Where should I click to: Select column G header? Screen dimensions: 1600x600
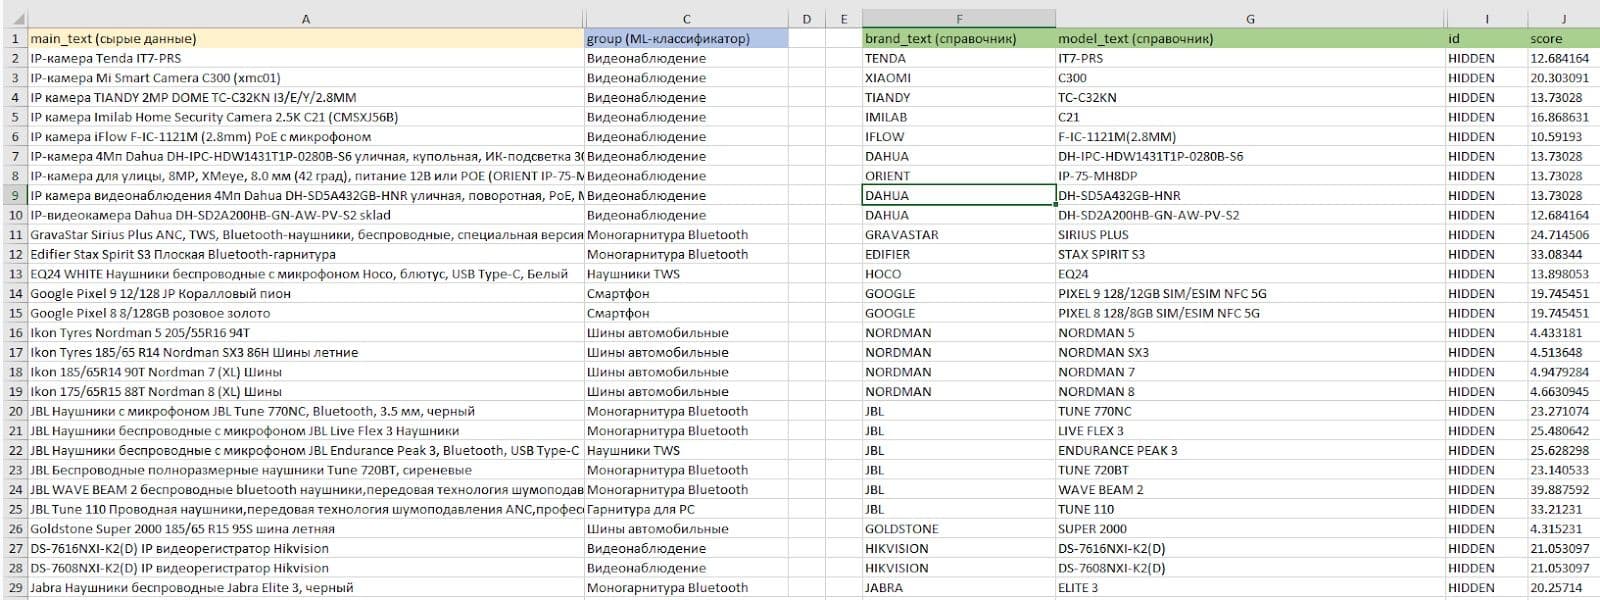point(1250,19)
